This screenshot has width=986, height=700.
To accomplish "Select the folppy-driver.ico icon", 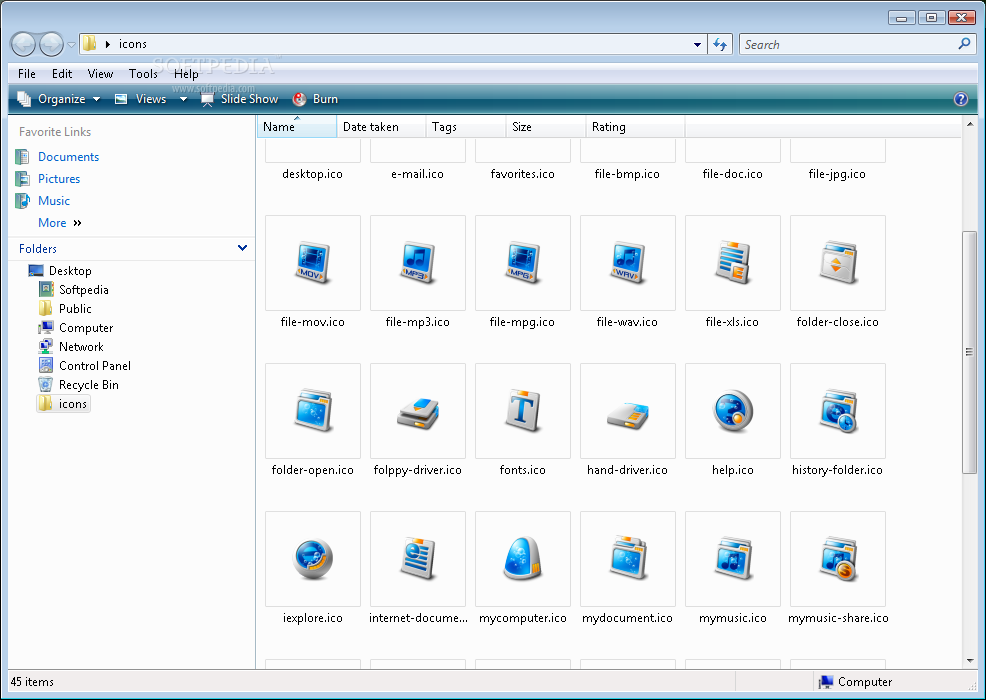I will [x=418, y=411].
